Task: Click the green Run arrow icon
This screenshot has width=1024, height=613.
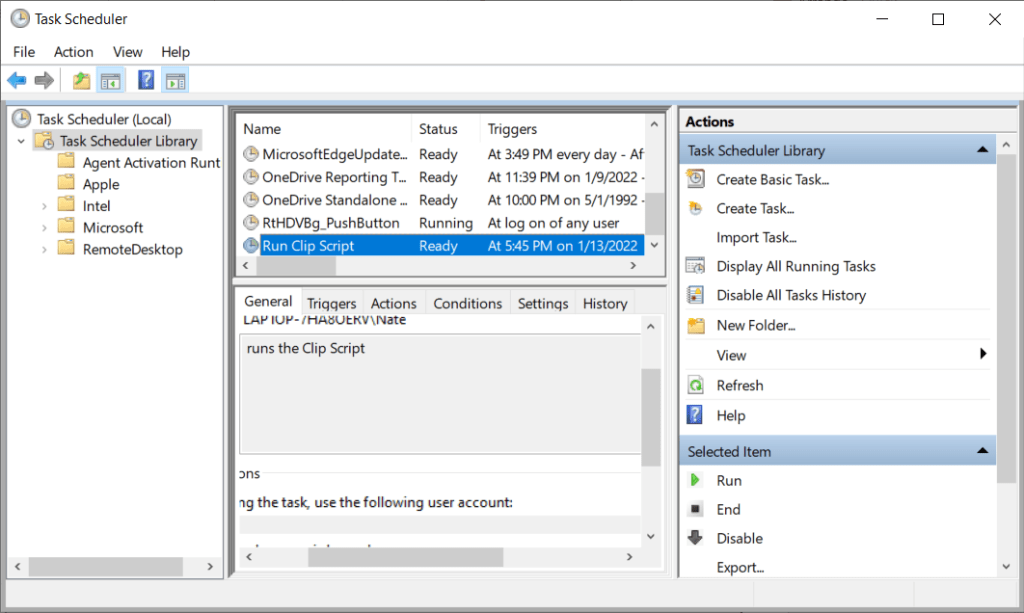Action: [x=695, y=481]
